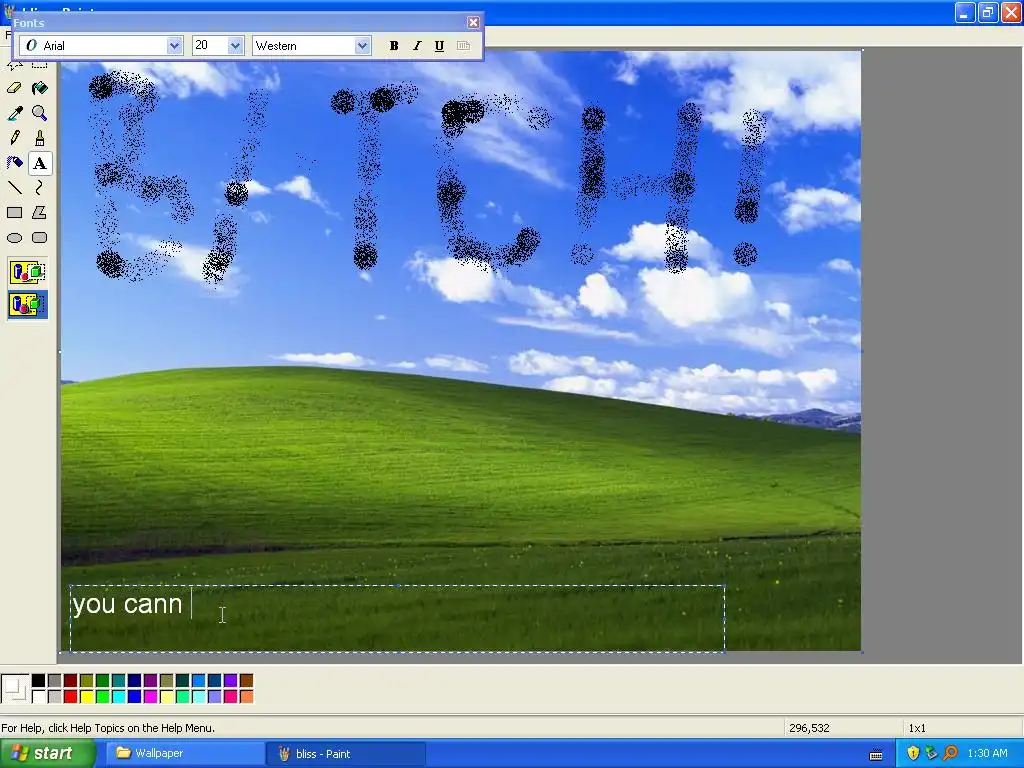Click the orange magnifier tray icon
Image resolution: width=1024 pixels, height=768 pixels.
tap(950, 754)
